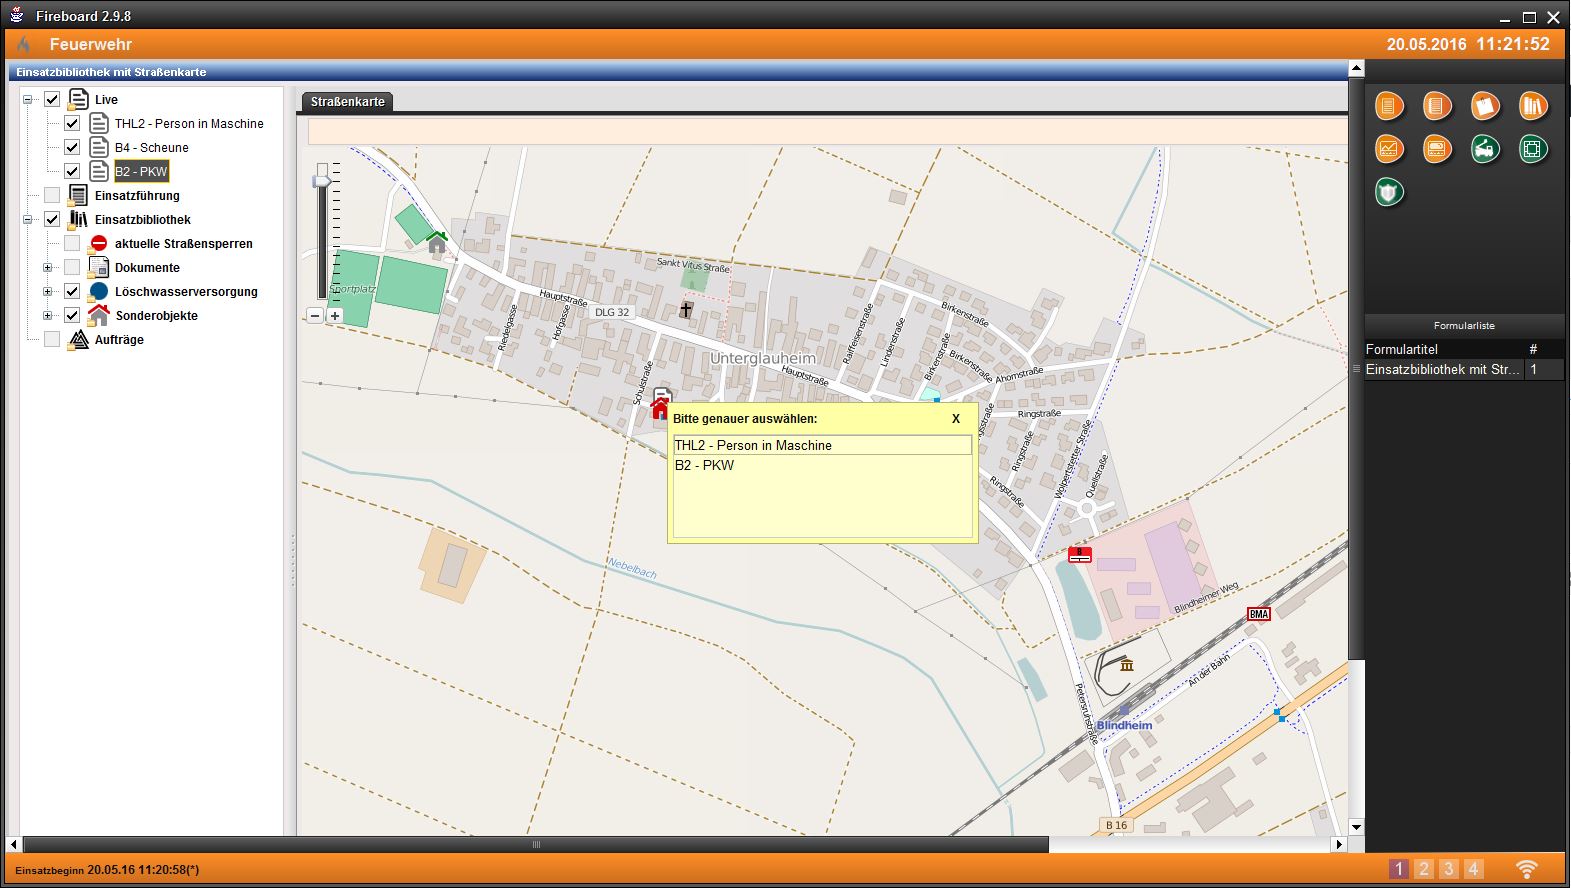Viewport: 1571px width, 888px height.
Task: Click the Aufträge triangles icon
Action: click(78, 340)
